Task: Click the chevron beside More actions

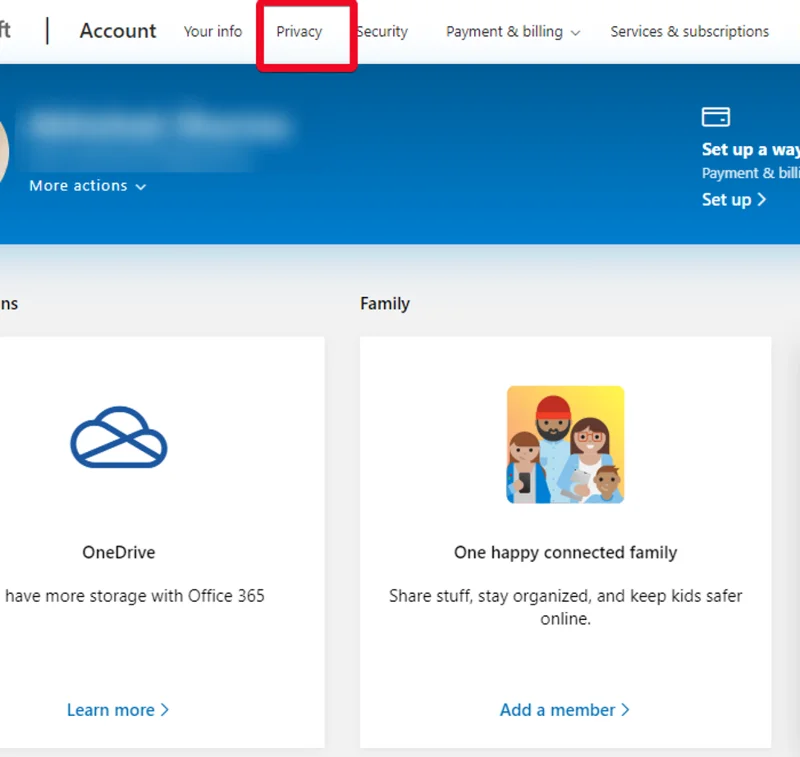Action: 141,187
